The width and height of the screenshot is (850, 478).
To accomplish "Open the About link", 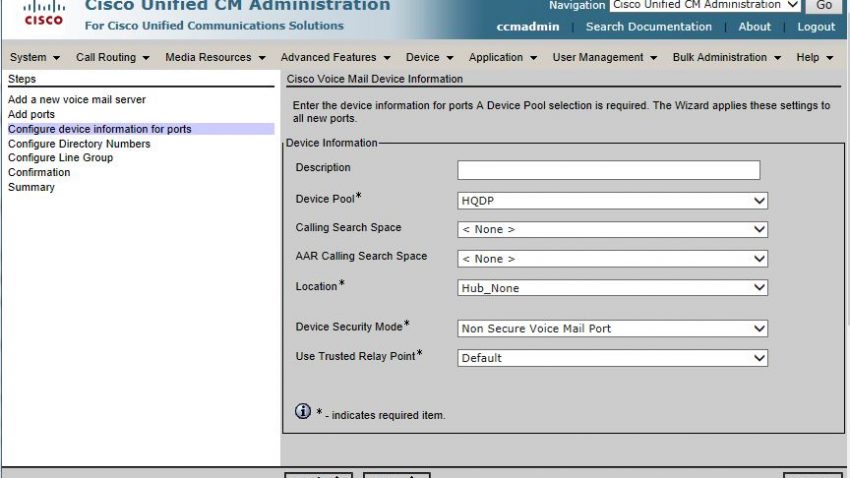I will (754, 27).
